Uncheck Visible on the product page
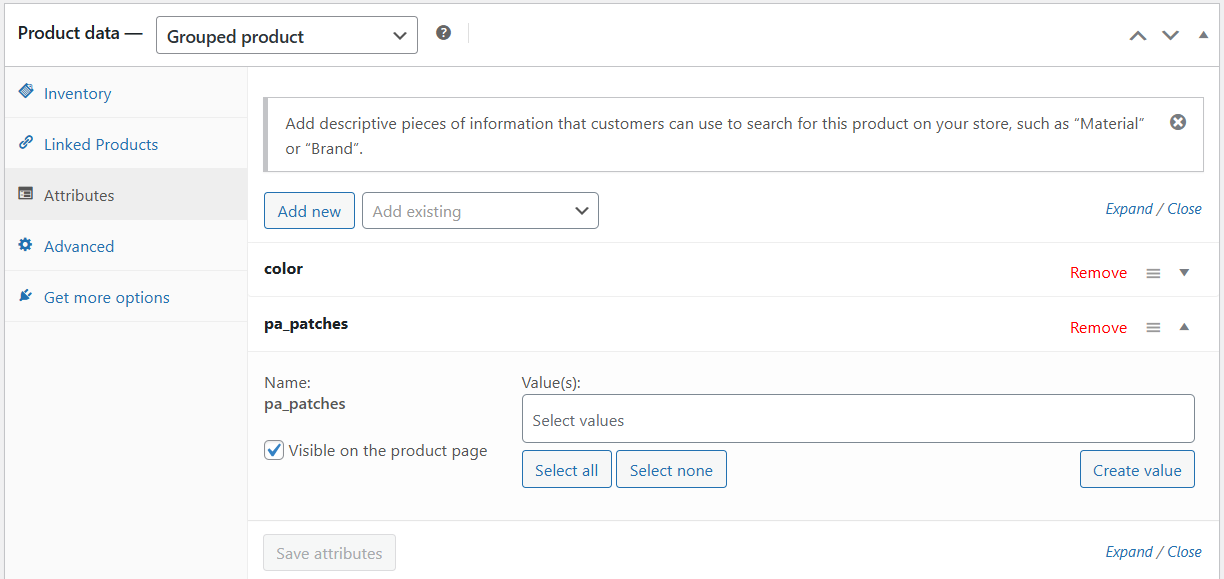Image resolution: width=1224 pixels, height=579 pixels. click(273, 450)
